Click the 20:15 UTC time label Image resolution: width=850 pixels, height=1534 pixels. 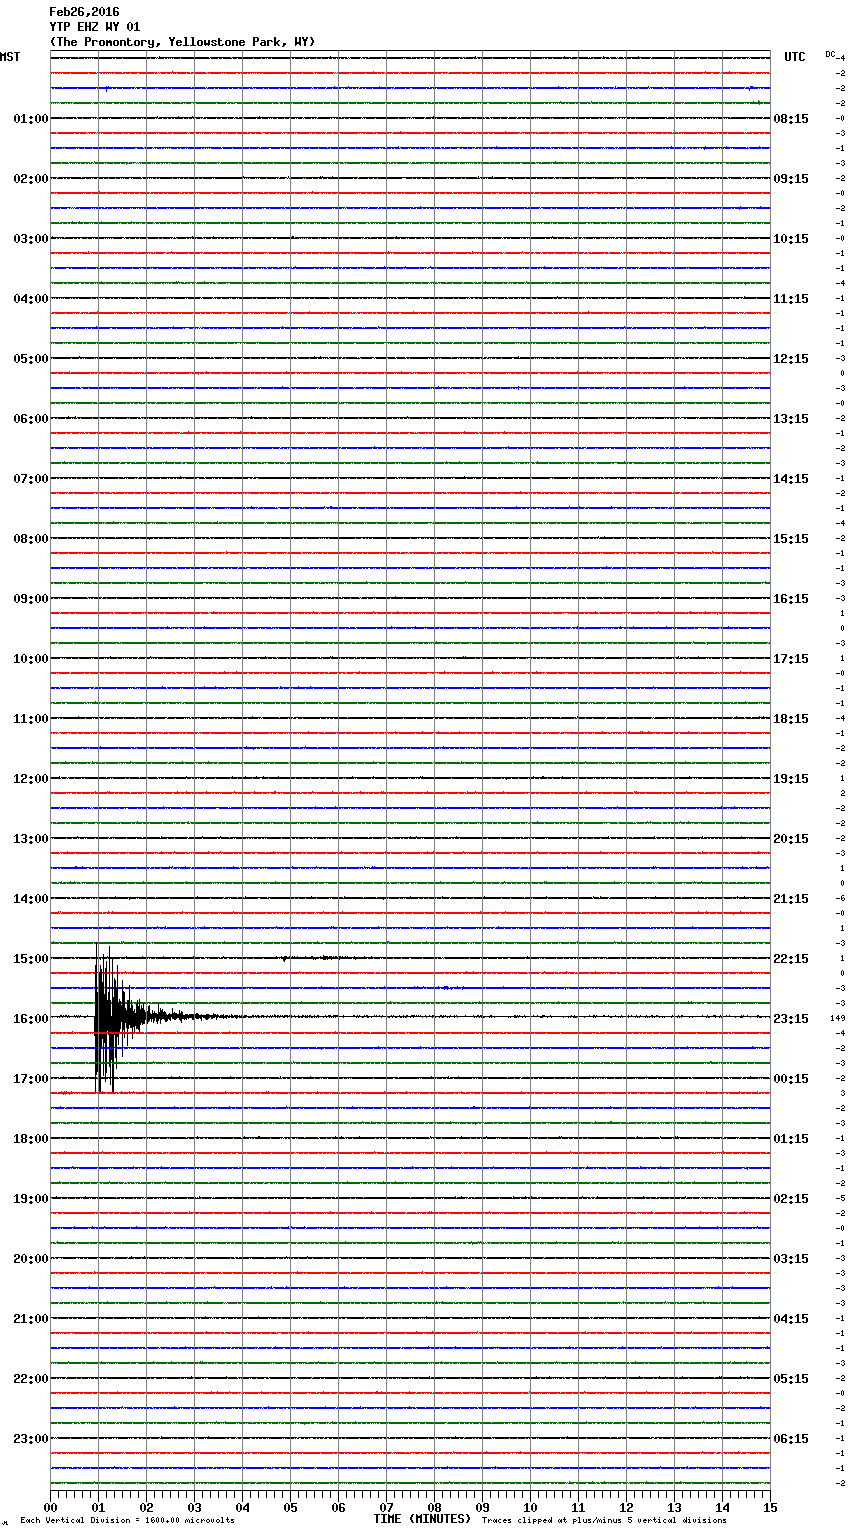[x=791, y=839]
